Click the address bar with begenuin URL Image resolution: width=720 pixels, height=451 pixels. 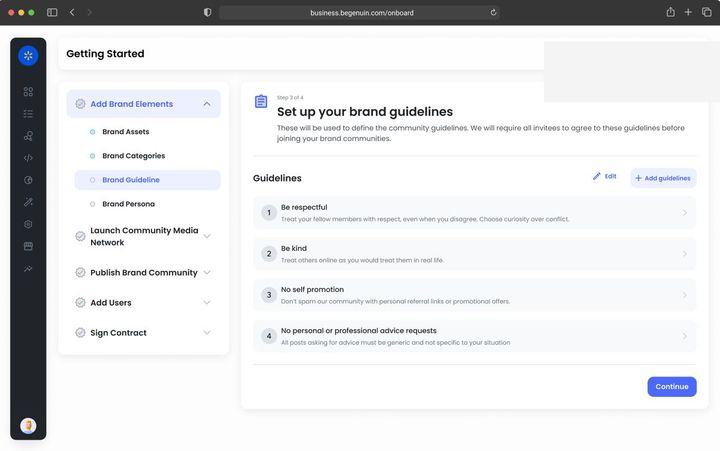[360, 12]
